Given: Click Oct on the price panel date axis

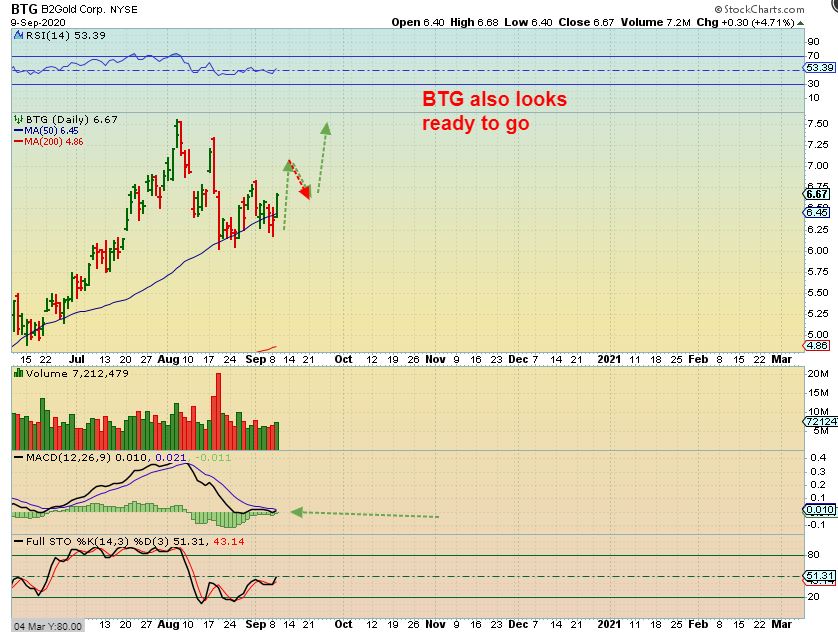Looking at the screenshot, I should (343, 360).
